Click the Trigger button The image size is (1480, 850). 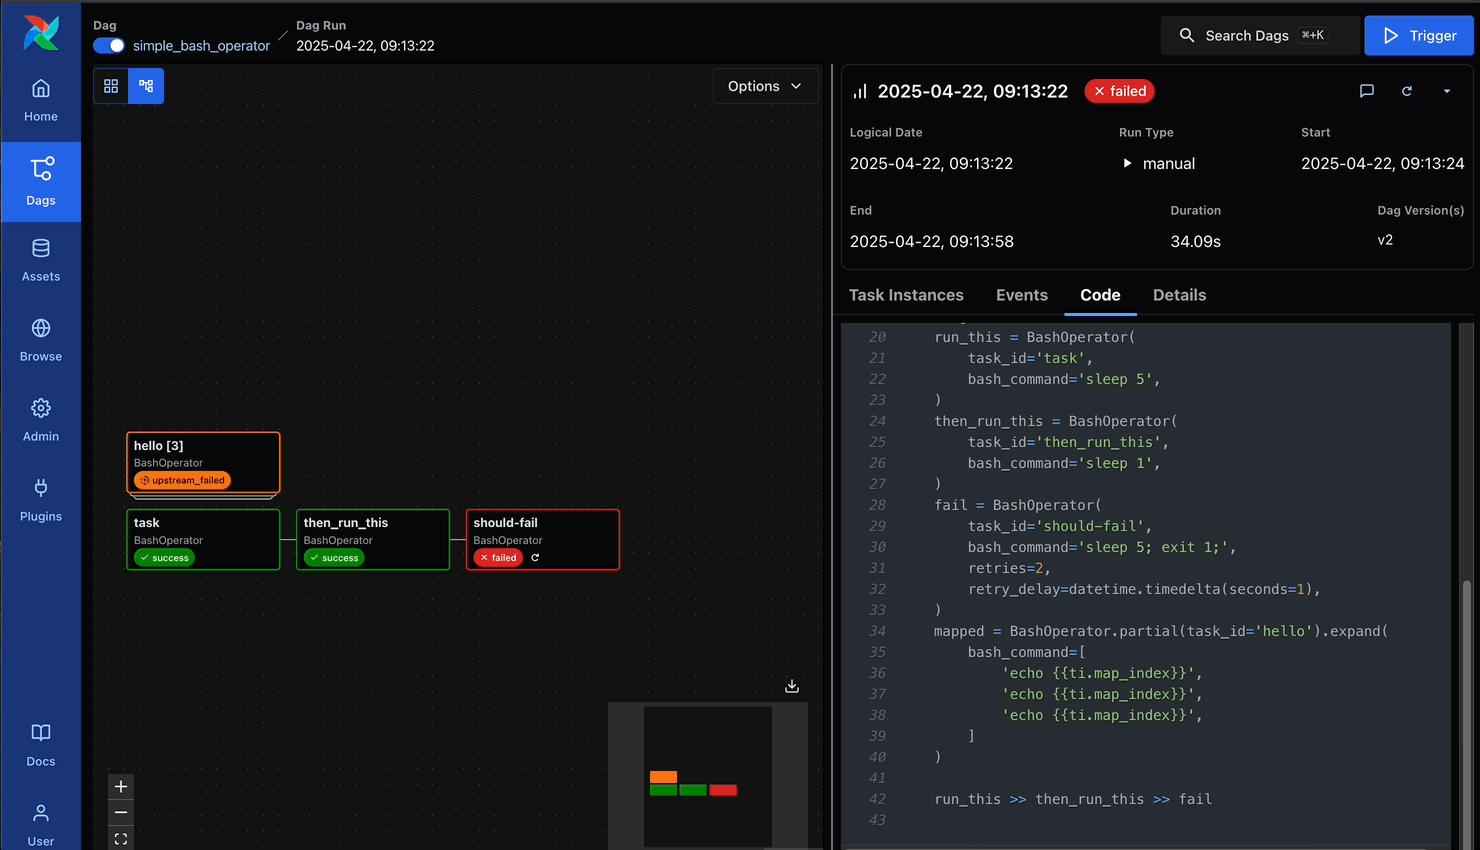tap(1418, 36)
